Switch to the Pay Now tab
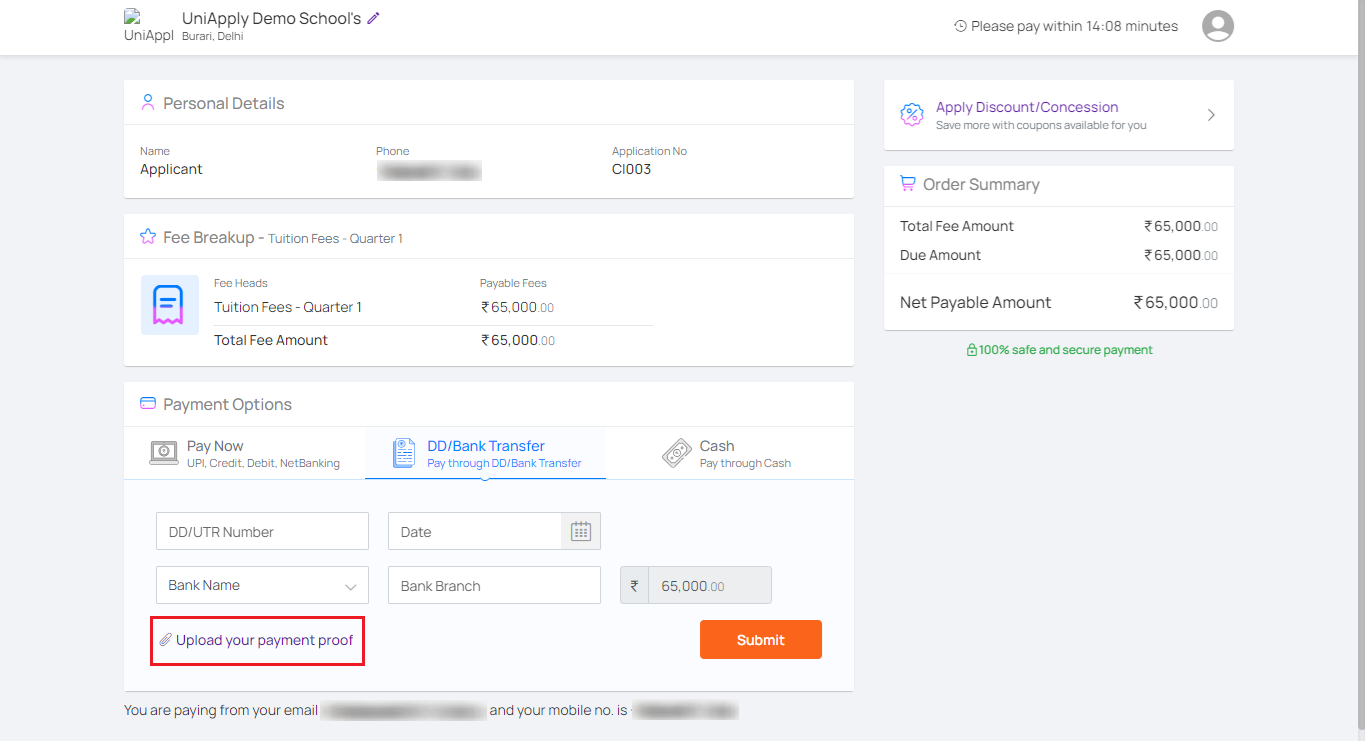The height and width of the screenshot is (741, 1365). point(244,453)
